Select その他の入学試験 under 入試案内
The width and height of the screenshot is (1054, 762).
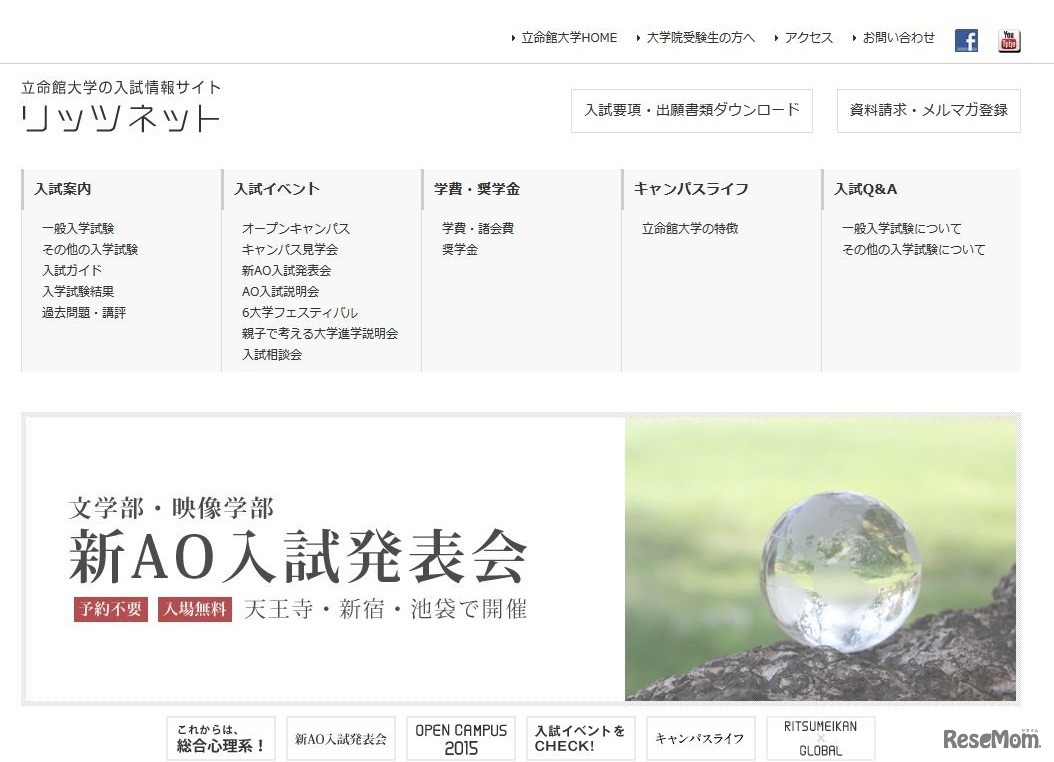90,249
